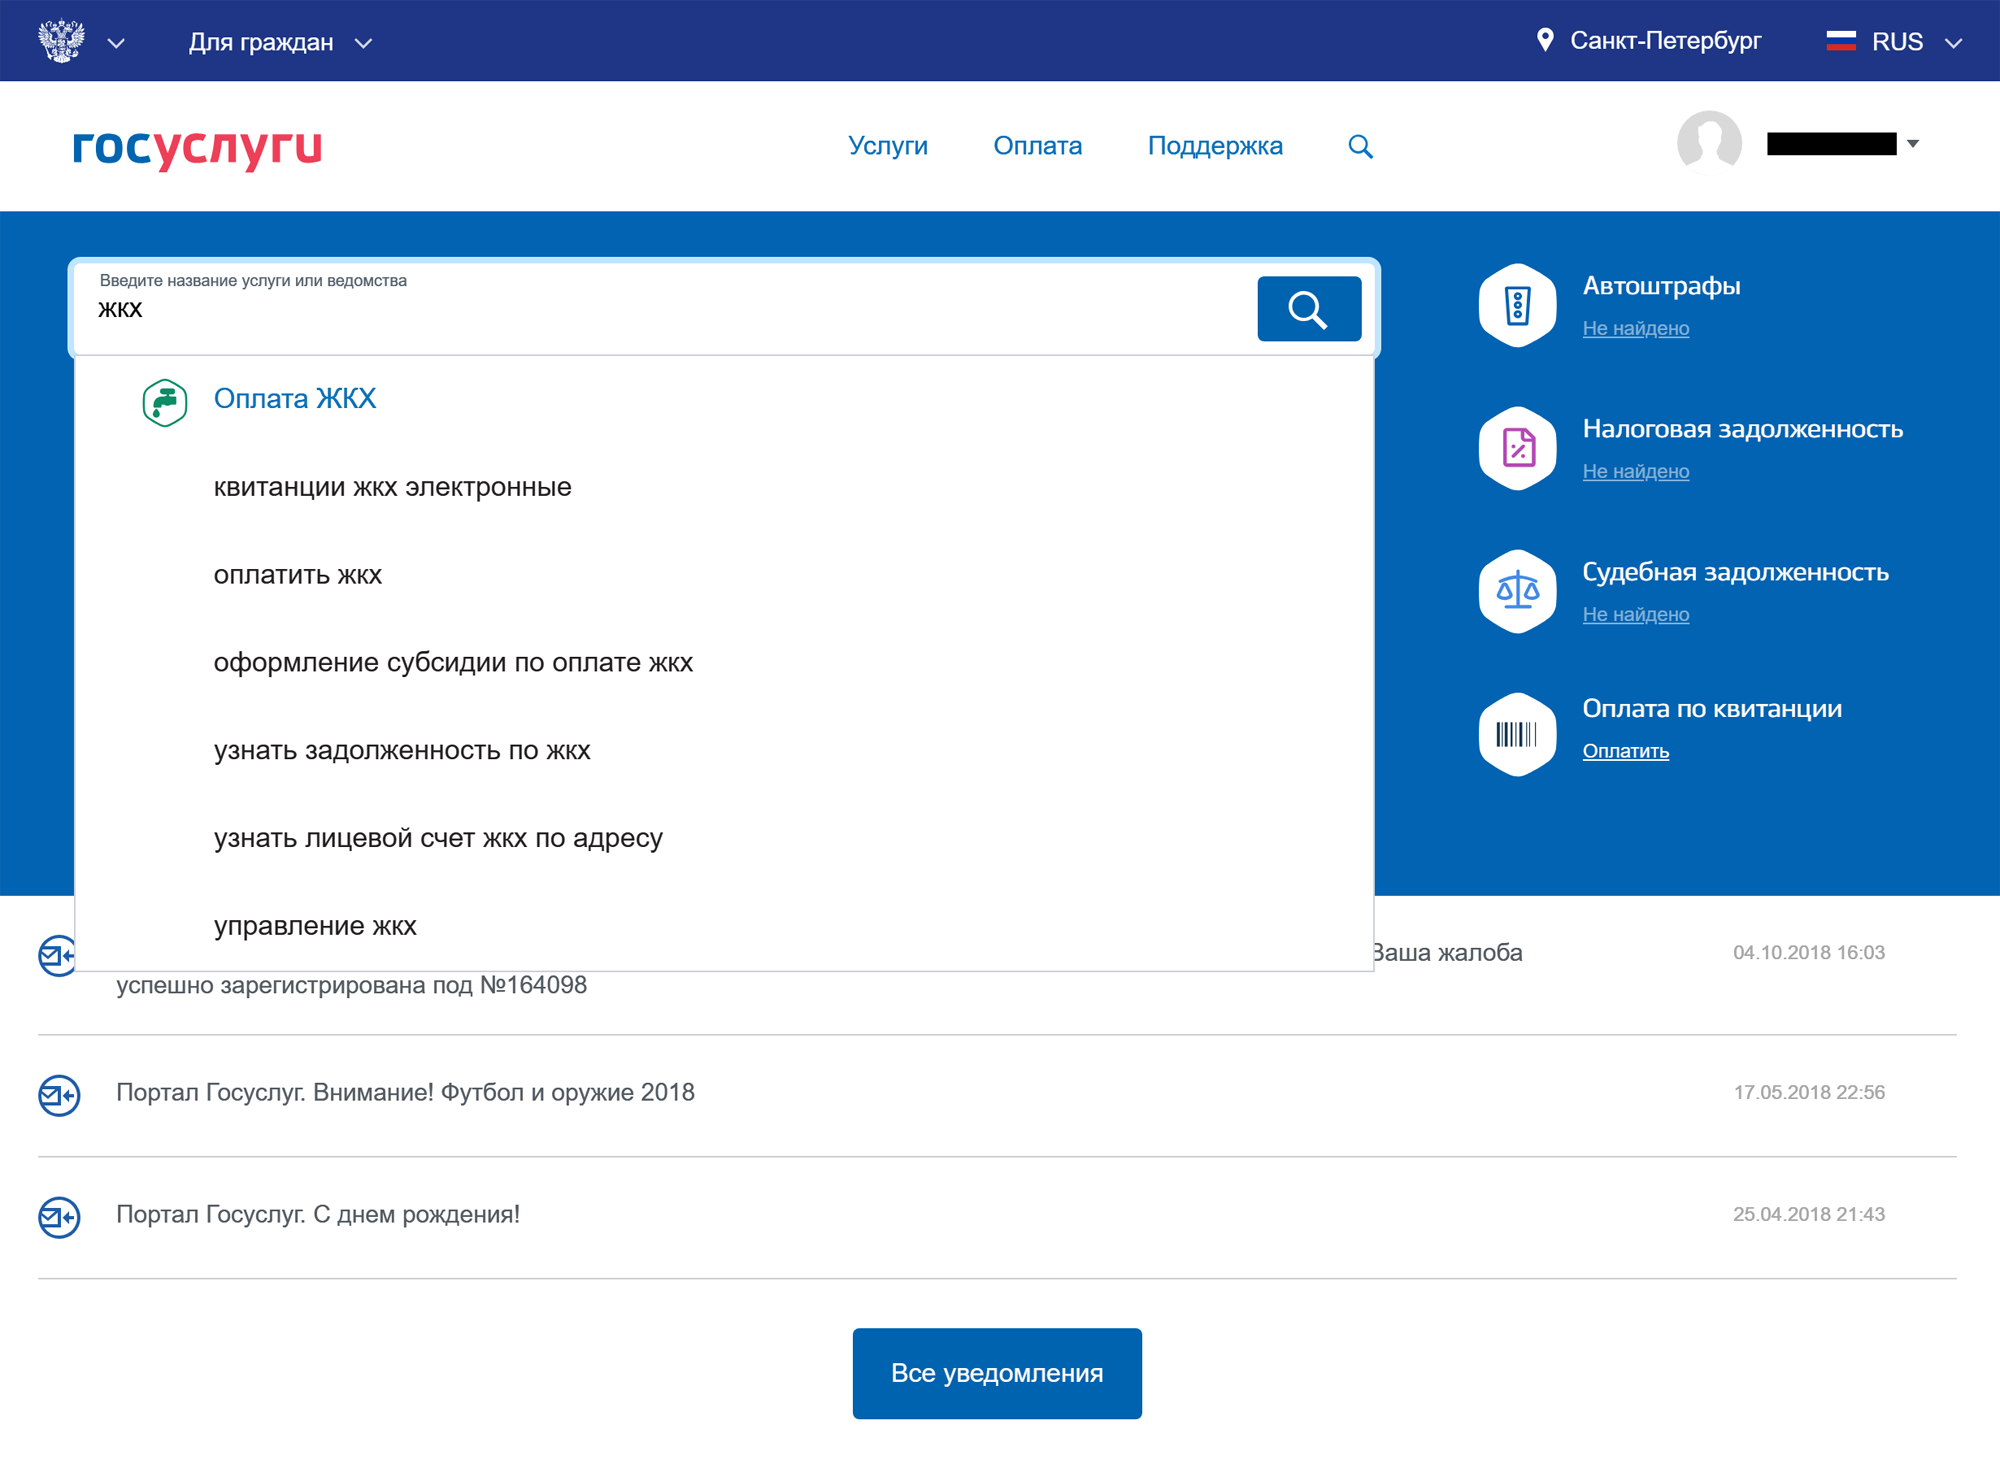Click the mail icon beside 'С днем рождения!'
2000x1477 pixels.
point(59,1217)
